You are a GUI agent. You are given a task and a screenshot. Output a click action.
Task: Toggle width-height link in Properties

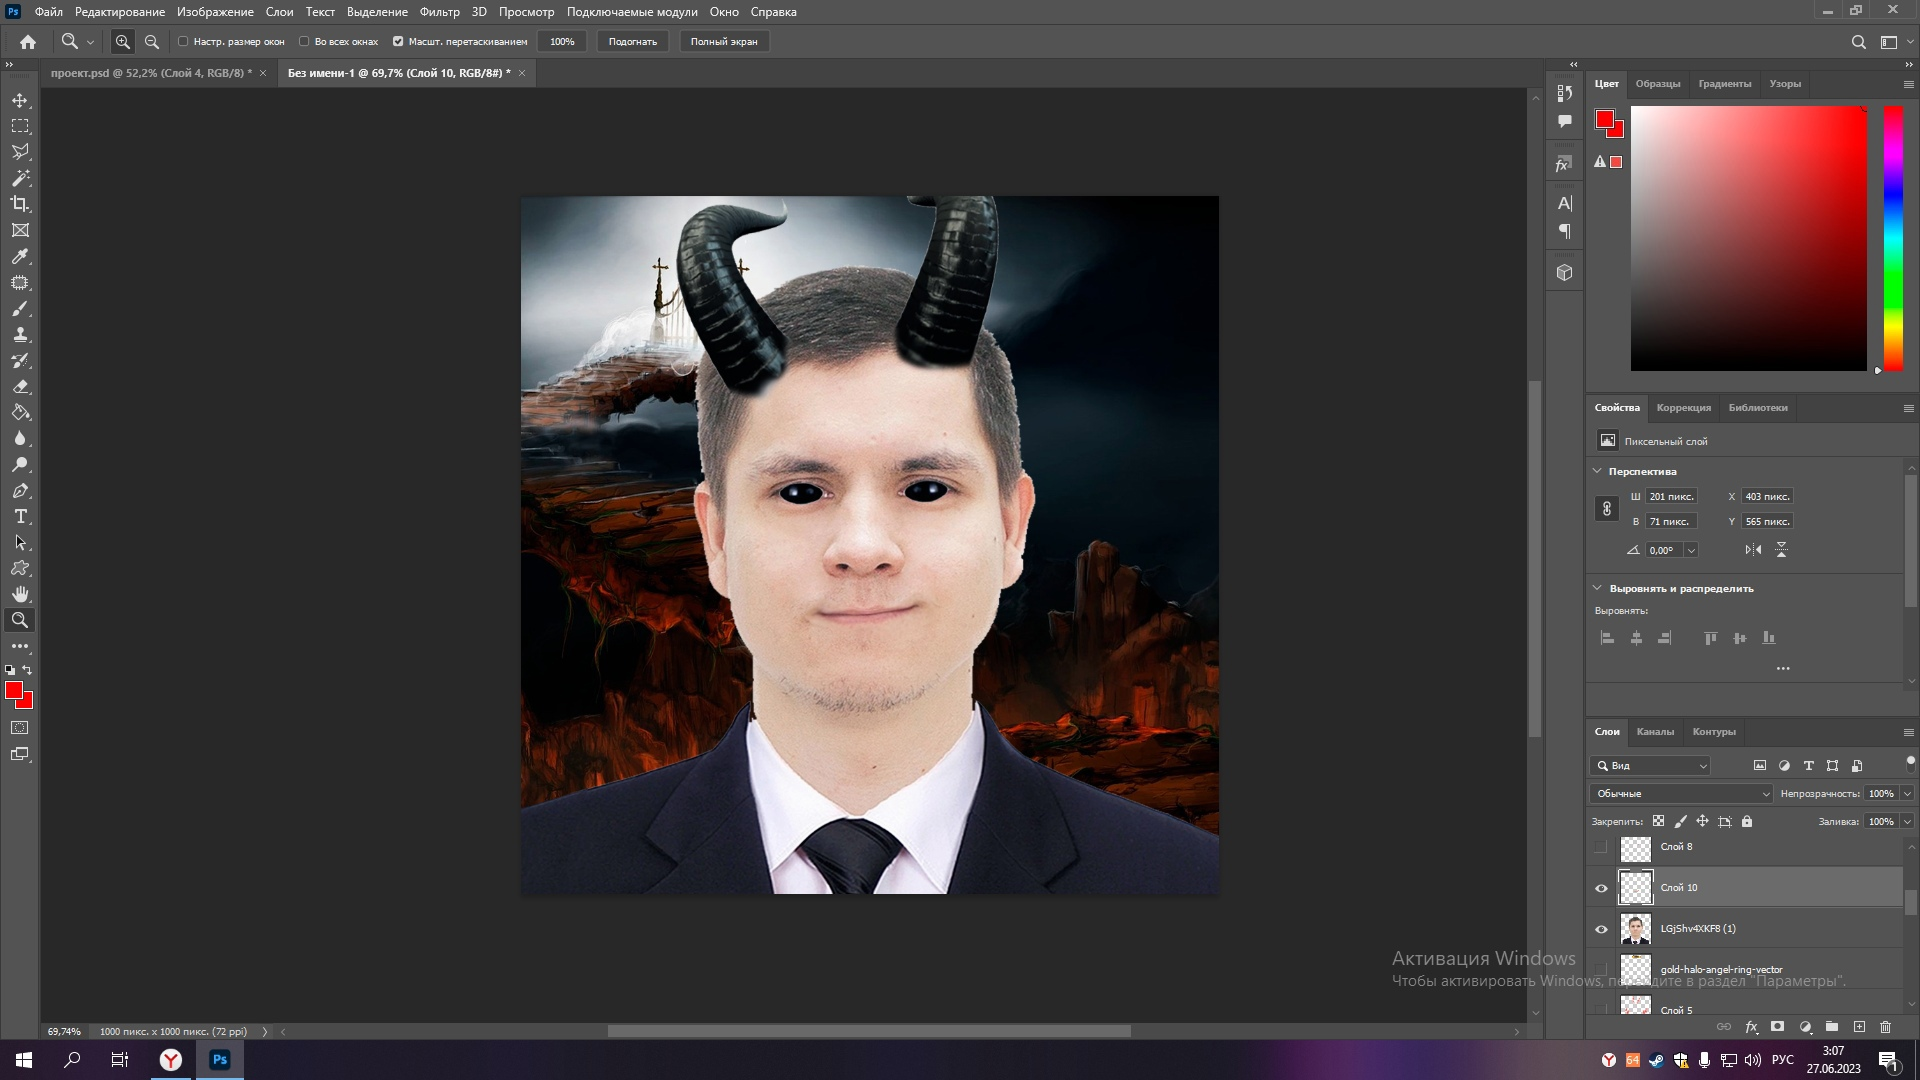coord(1607,509)
